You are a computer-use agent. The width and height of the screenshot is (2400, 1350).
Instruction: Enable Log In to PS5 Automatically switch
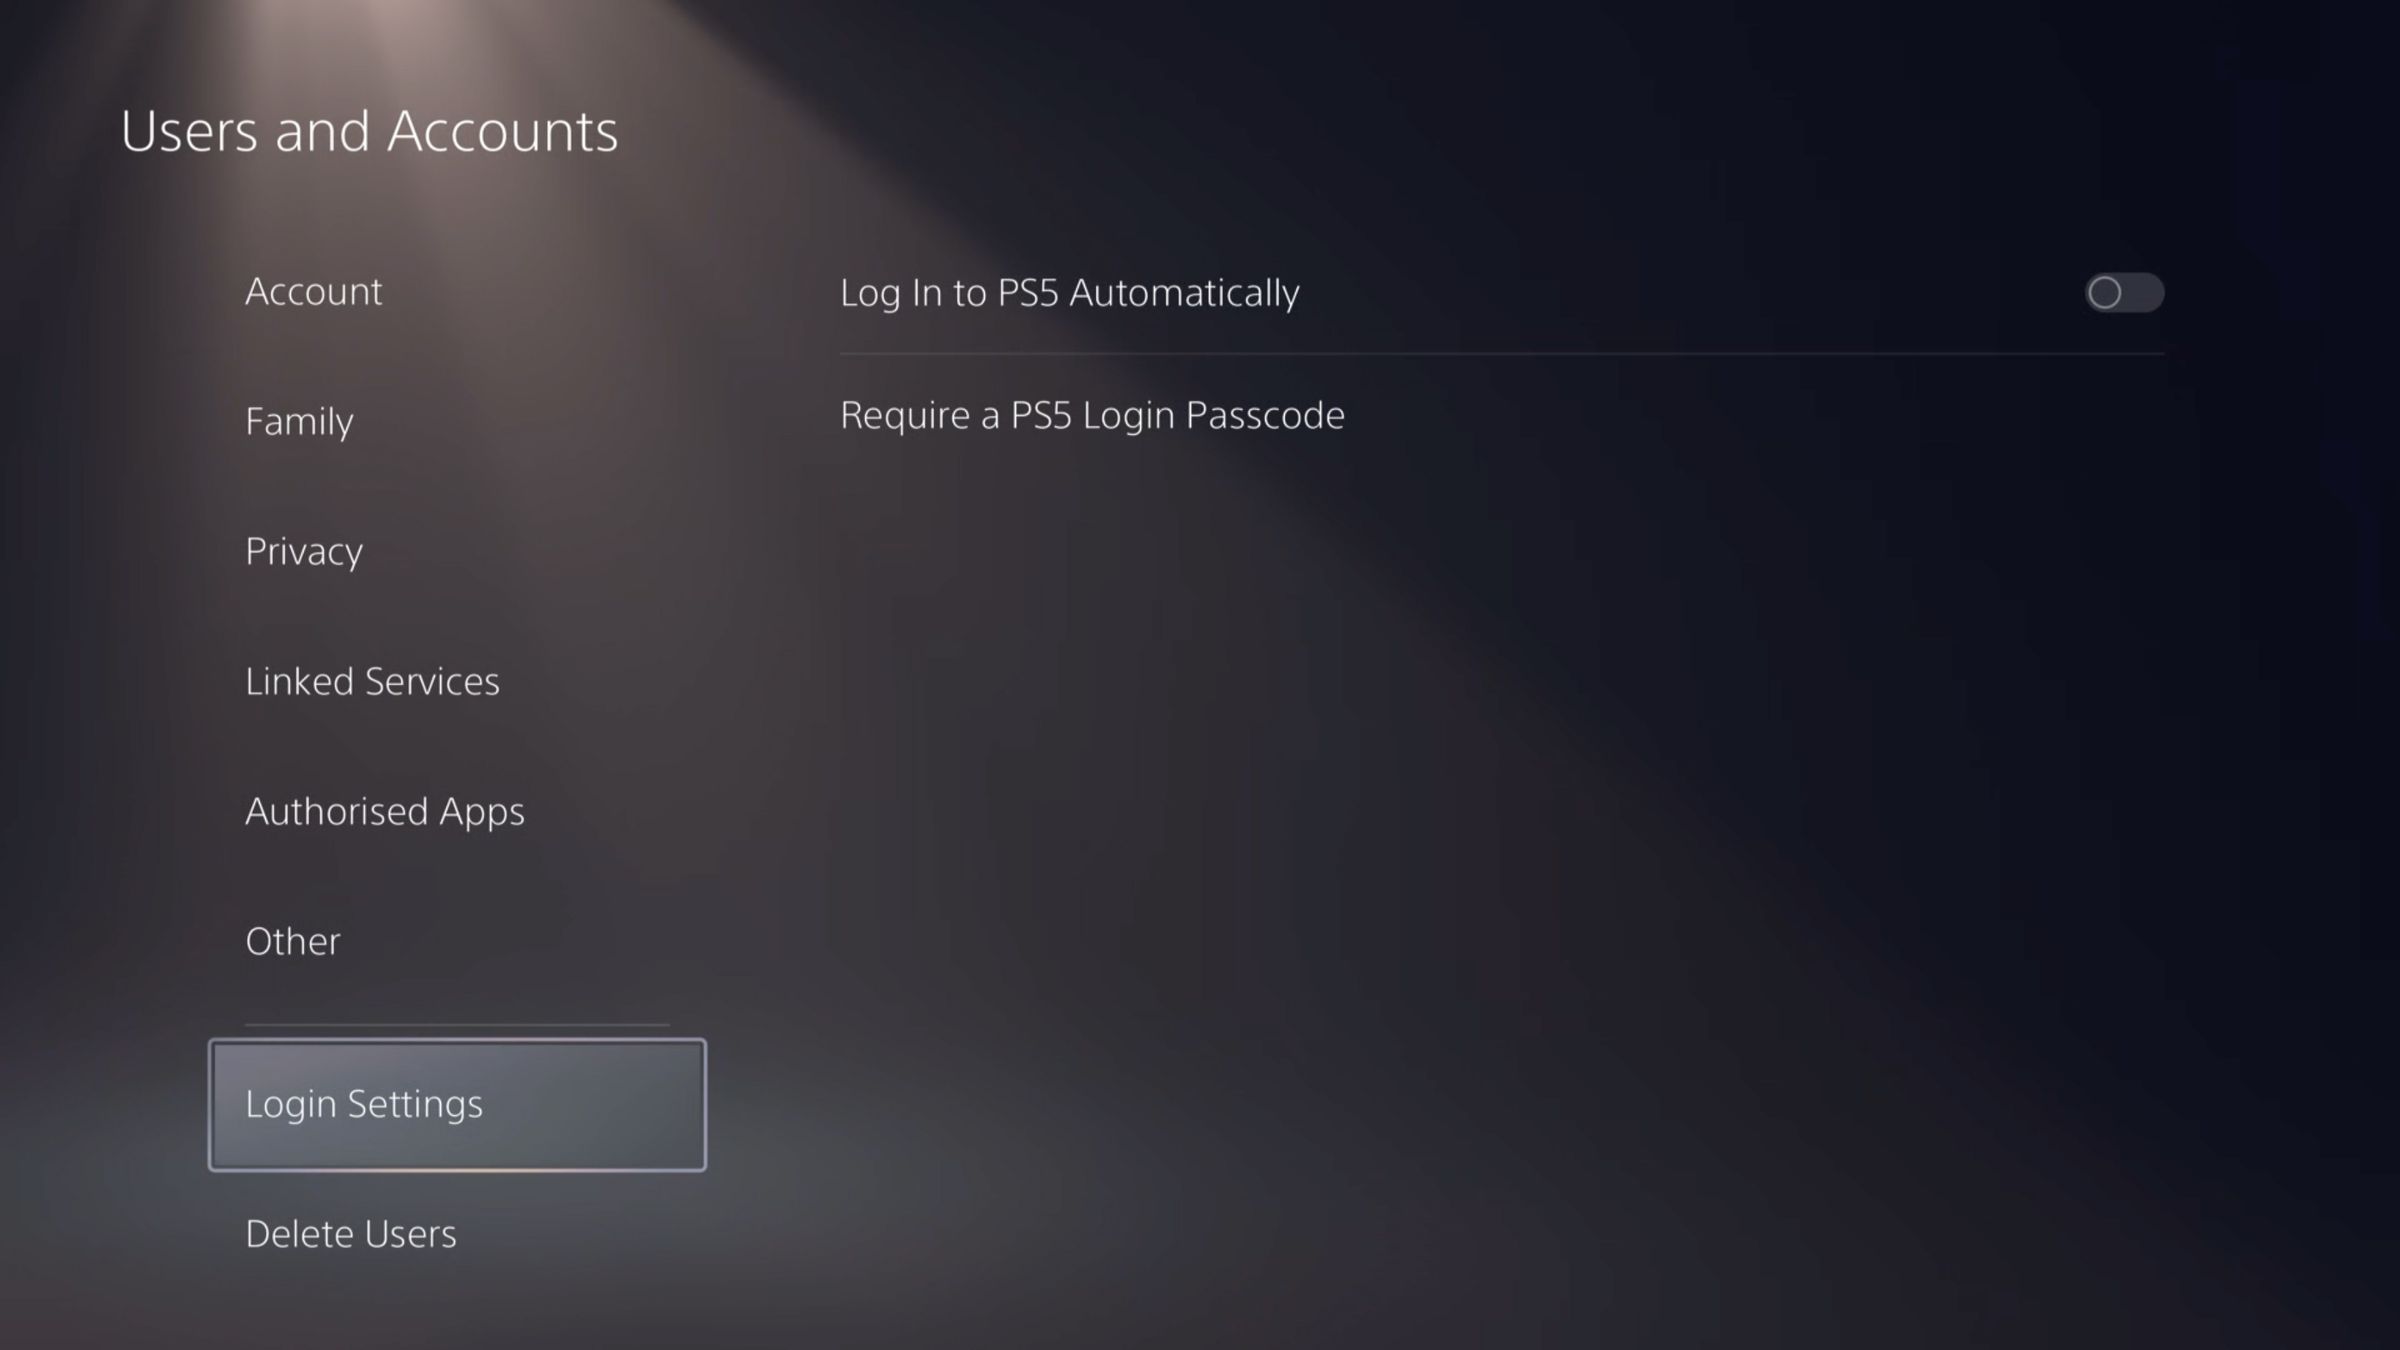[2125, 292]
